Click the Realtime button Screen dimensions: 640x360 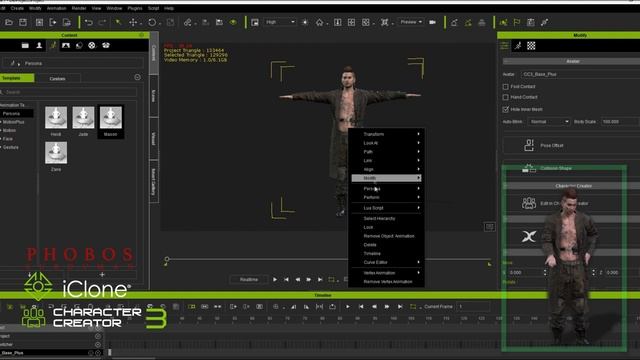(x=249, y=280)
